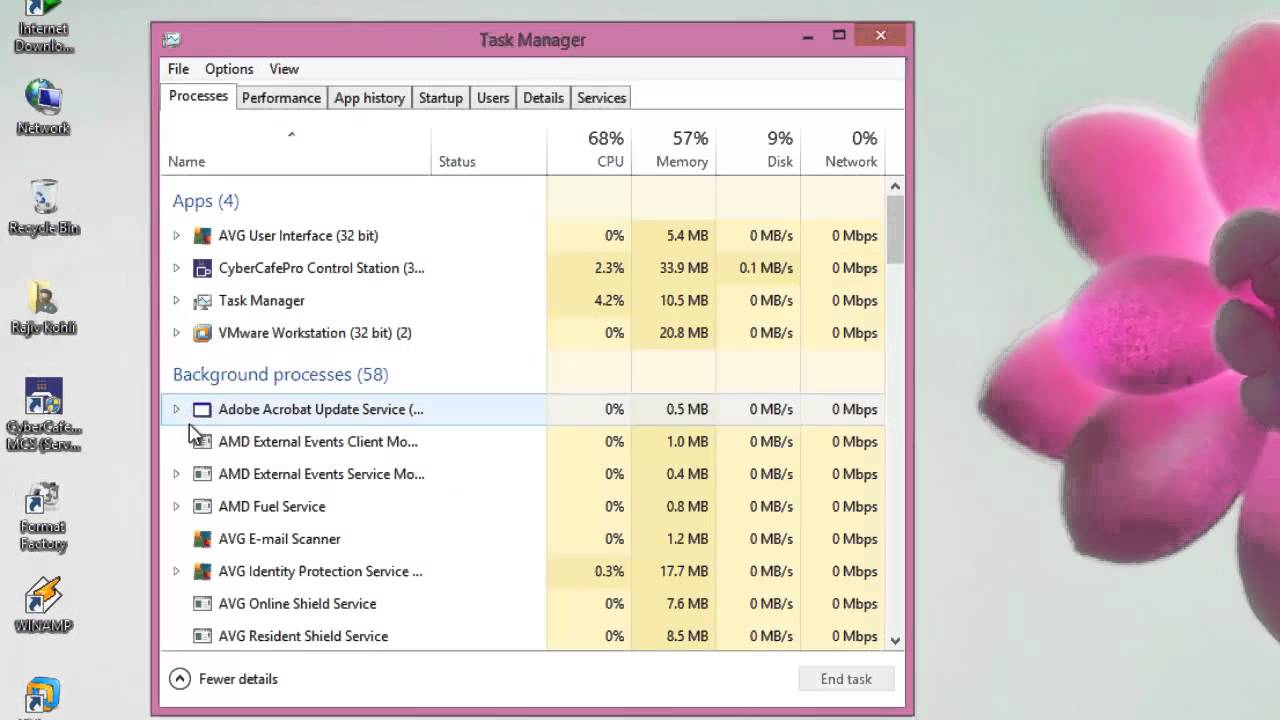Select the Rajiv Kohli folder icon

pos(43,307)
